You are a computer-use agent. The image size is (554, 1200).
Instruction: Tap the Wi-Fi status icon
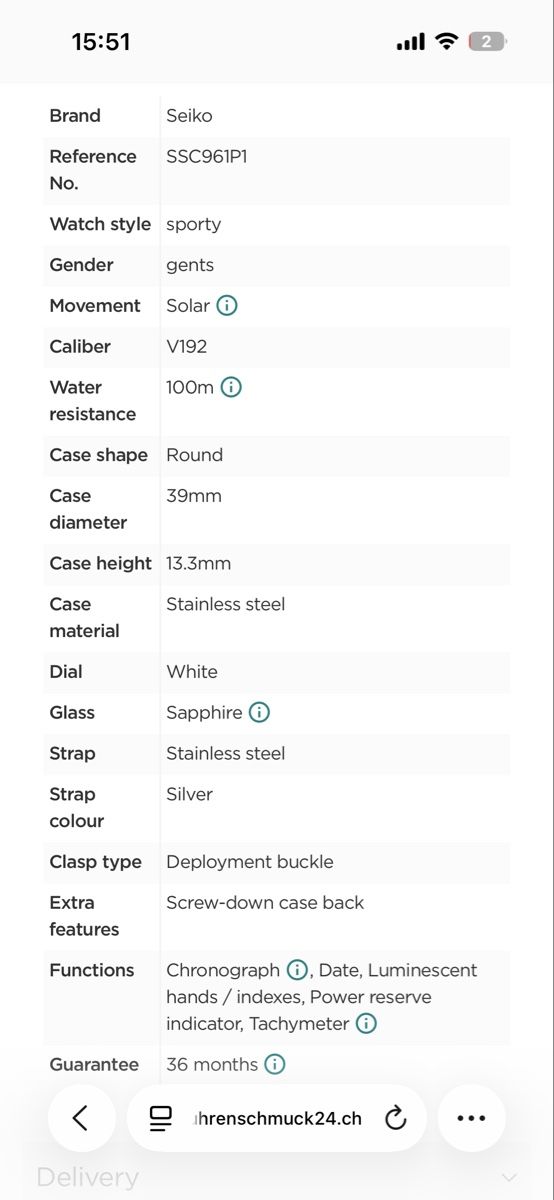coord(447,42)
